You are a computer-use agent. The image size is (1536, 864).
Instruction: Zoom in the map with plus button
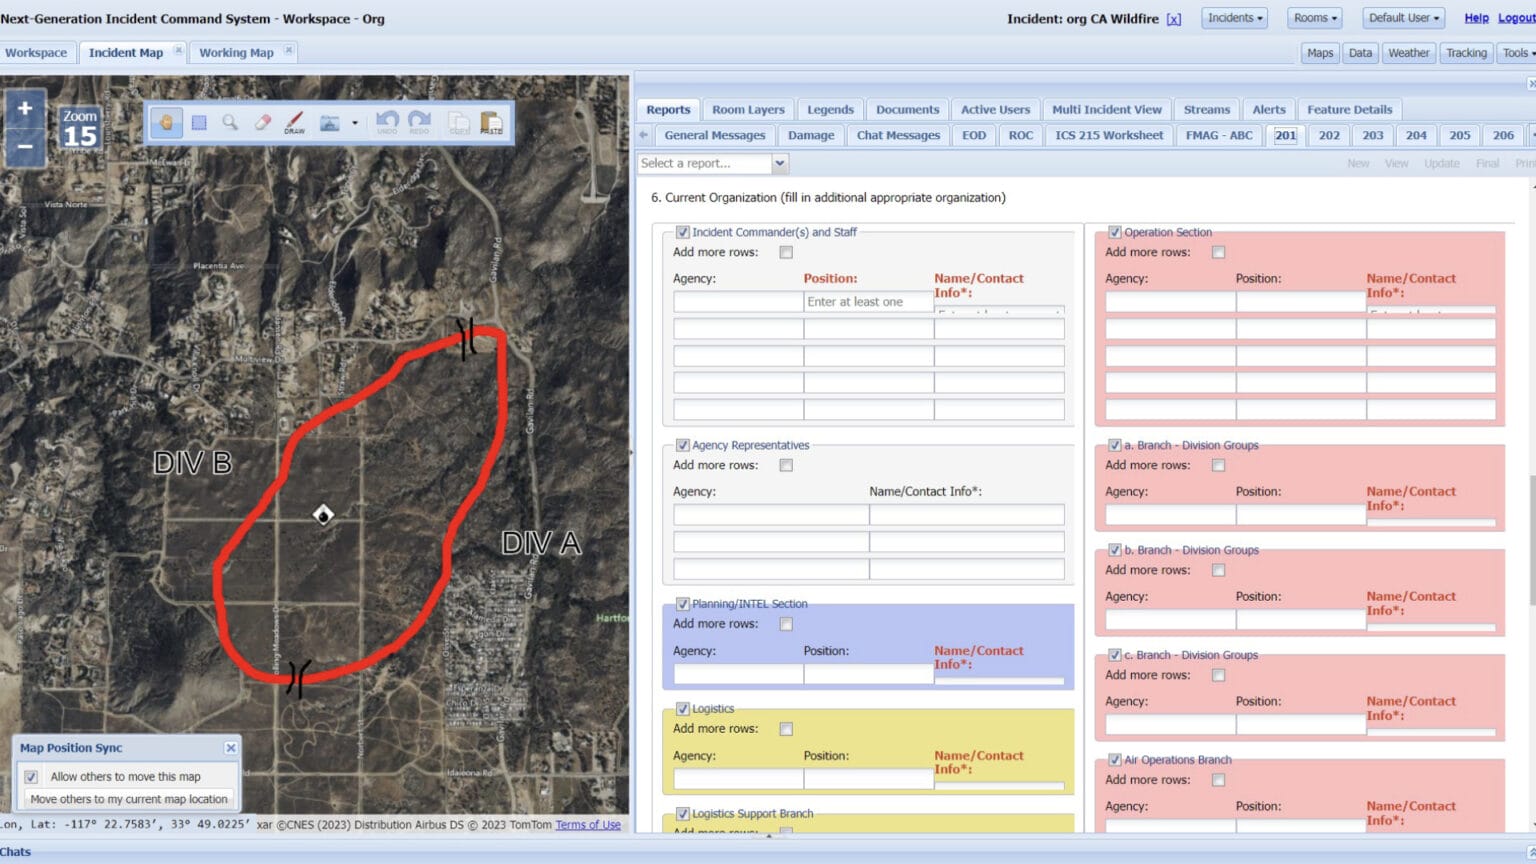25,109
